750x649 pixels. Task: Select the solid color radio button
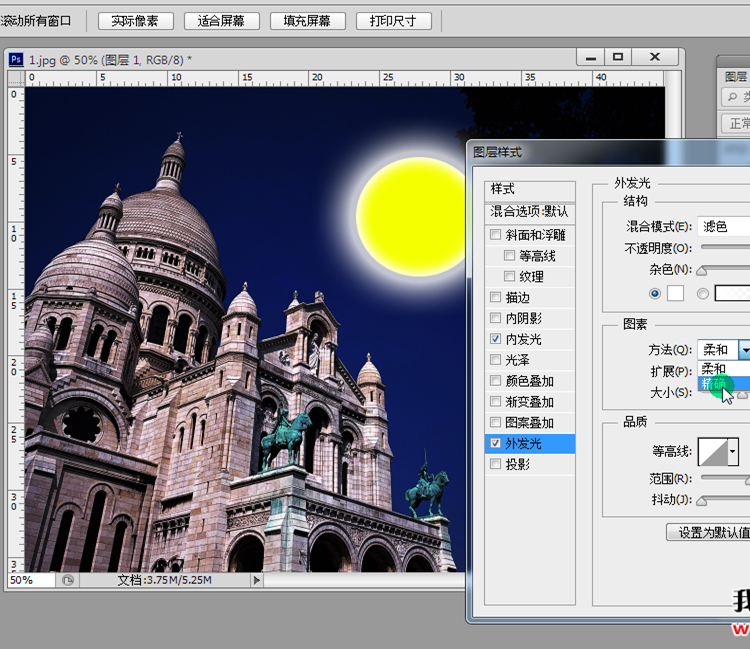(655, 293)
